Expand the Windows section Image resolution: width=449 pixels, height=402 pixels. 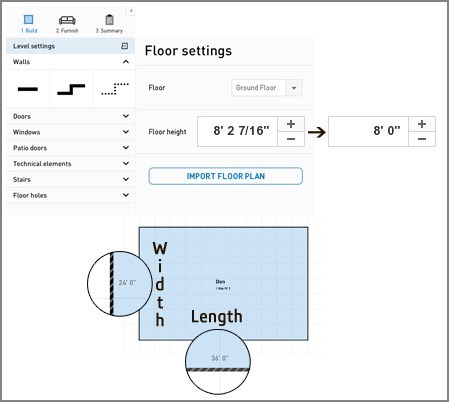[x=126, y=132]
